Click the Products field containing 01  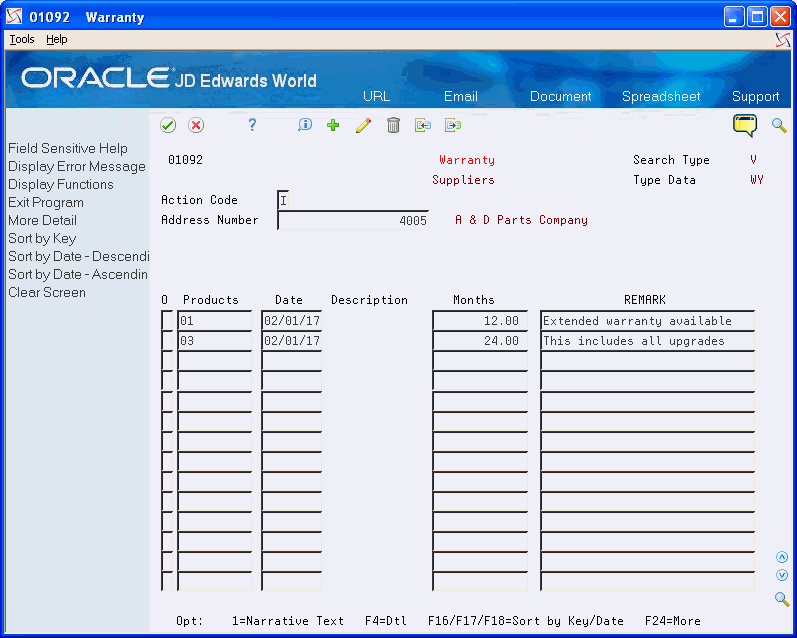pos(214,321)
